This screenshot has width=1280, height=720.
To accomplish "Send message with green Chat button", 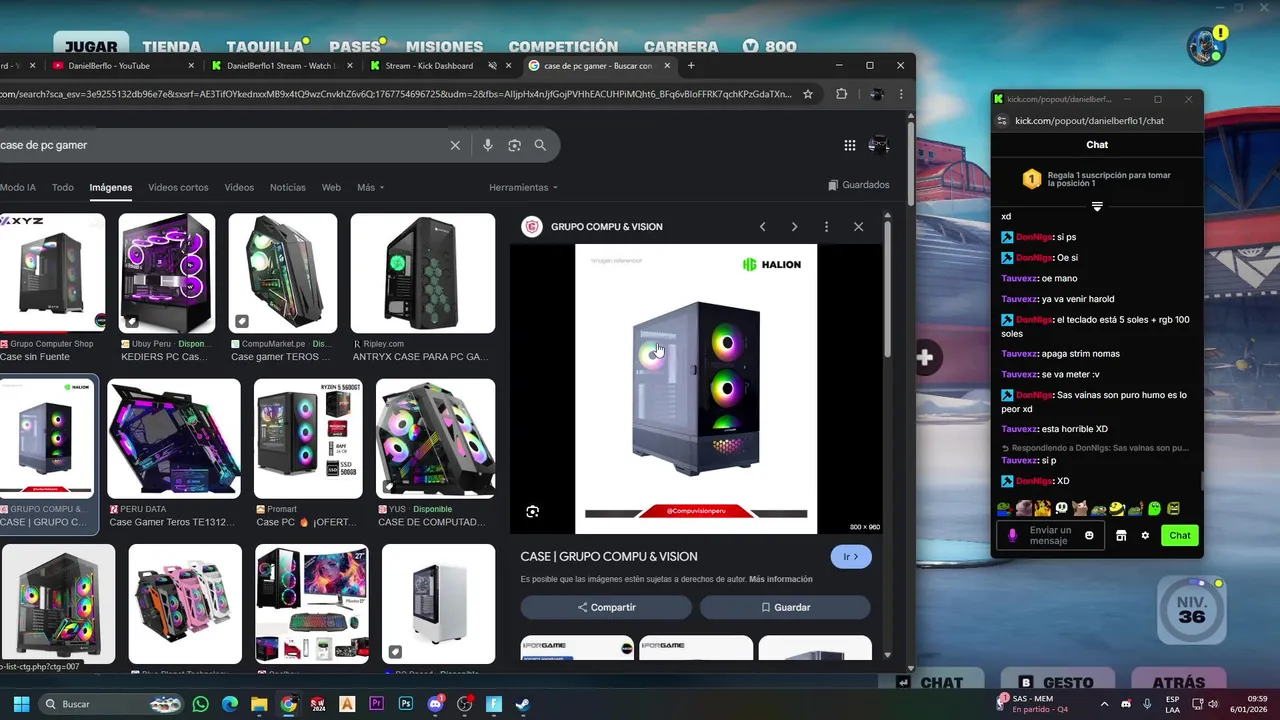I will click(1180, 536).
